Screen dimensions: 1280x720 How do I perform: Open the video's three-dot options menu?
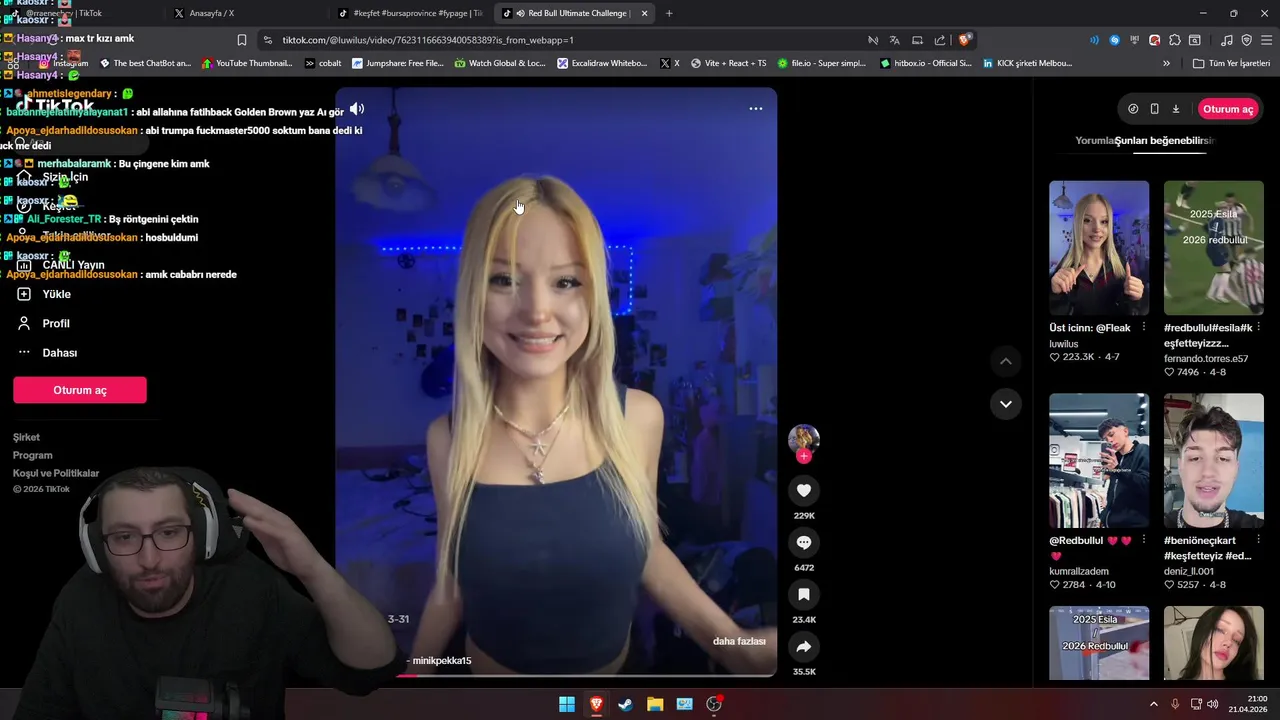click(756, 109)
